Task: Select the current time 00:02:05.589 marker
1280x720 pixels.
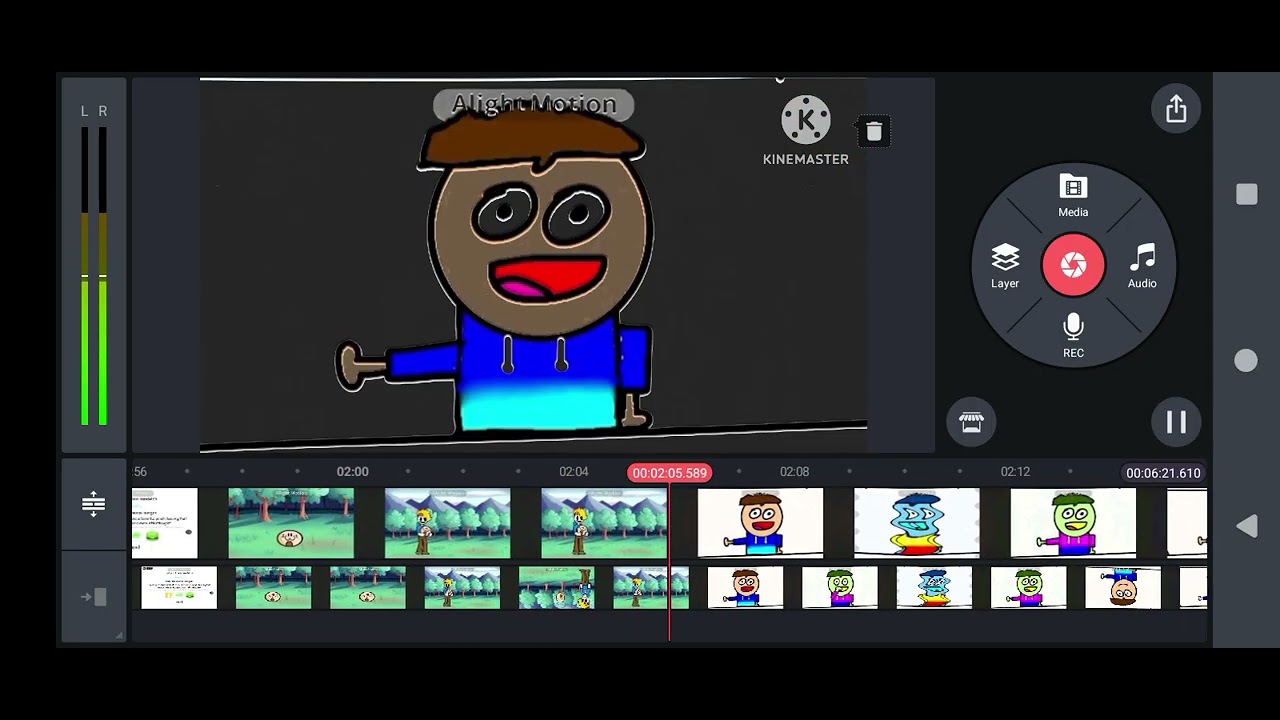Action: coord(669,473)
